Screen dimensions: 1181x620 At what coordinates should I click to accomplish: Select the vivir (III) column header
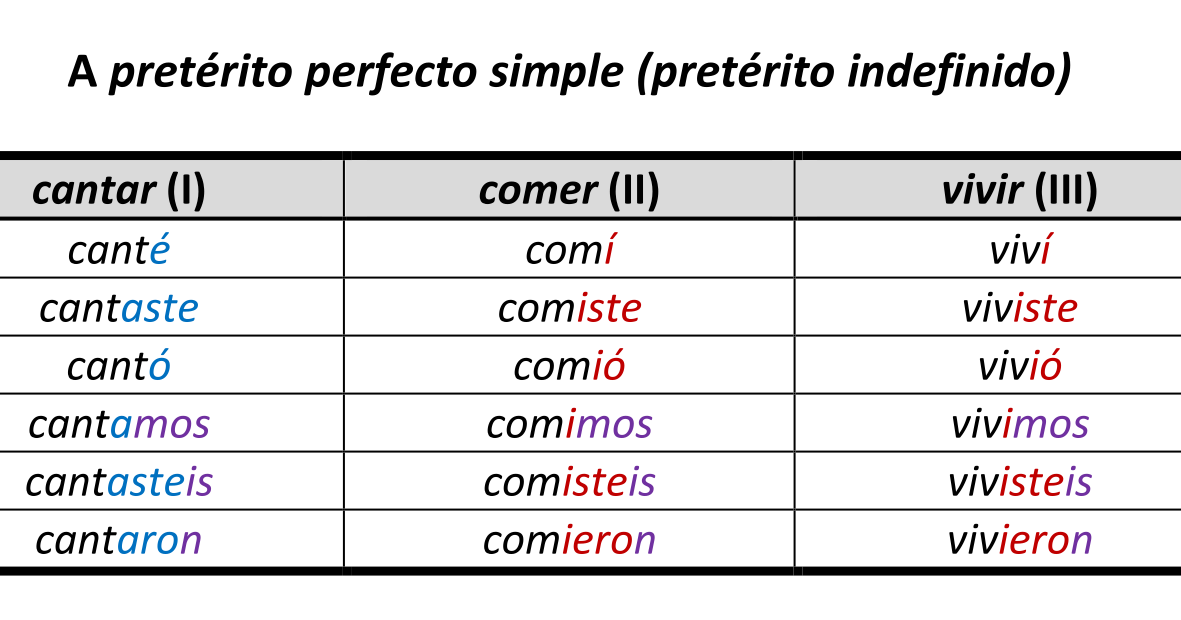1020,190
